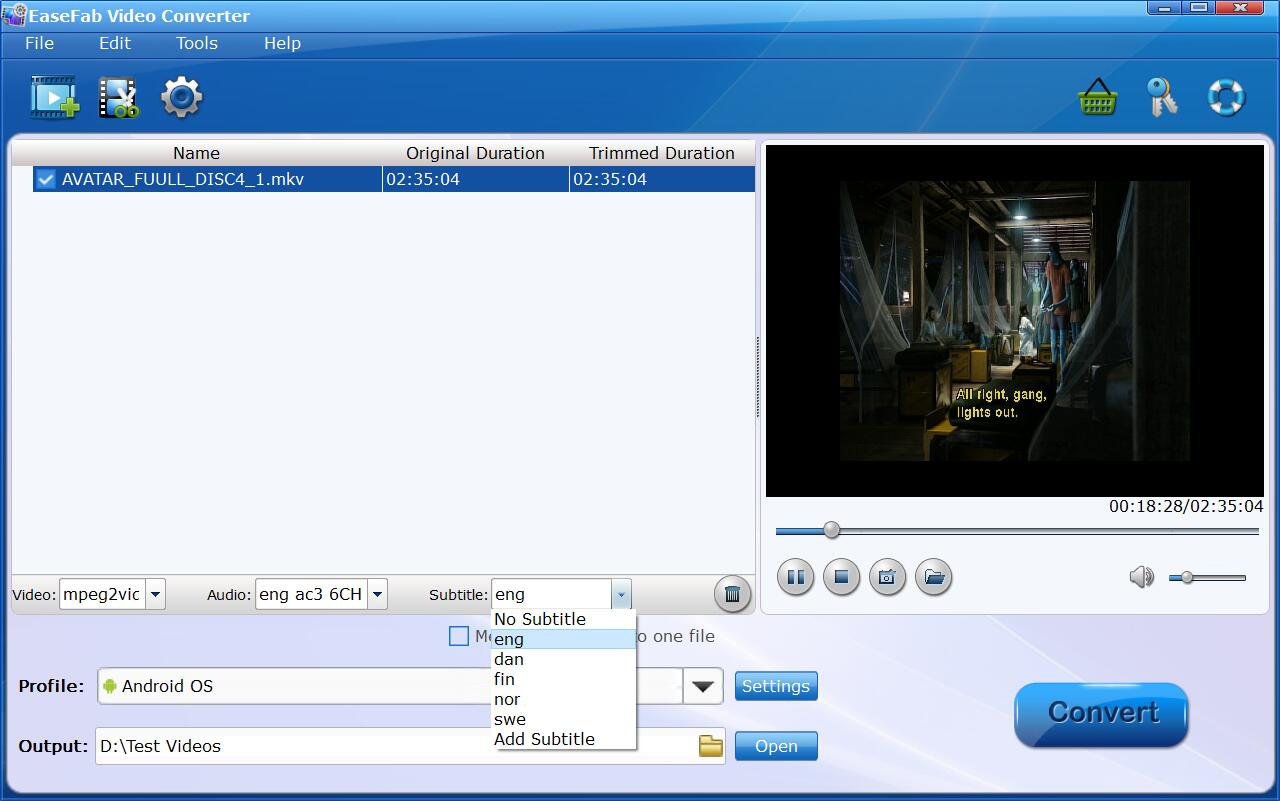
Task: Stop the video preview
Action: click(841, 577)
